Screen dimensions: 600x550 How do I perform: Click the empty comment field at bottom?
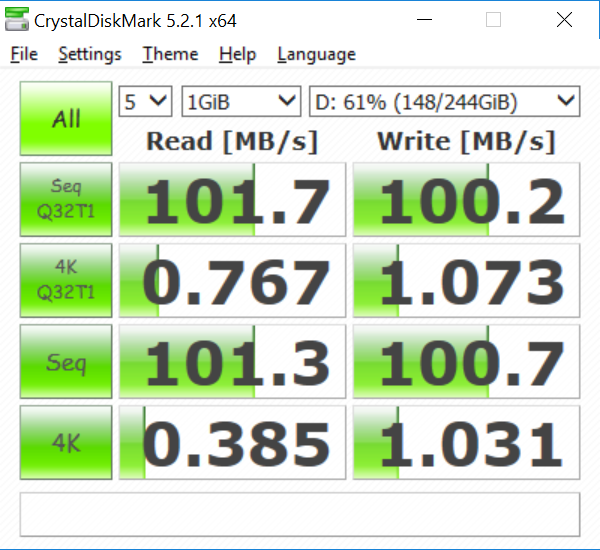tap(300, 515)
